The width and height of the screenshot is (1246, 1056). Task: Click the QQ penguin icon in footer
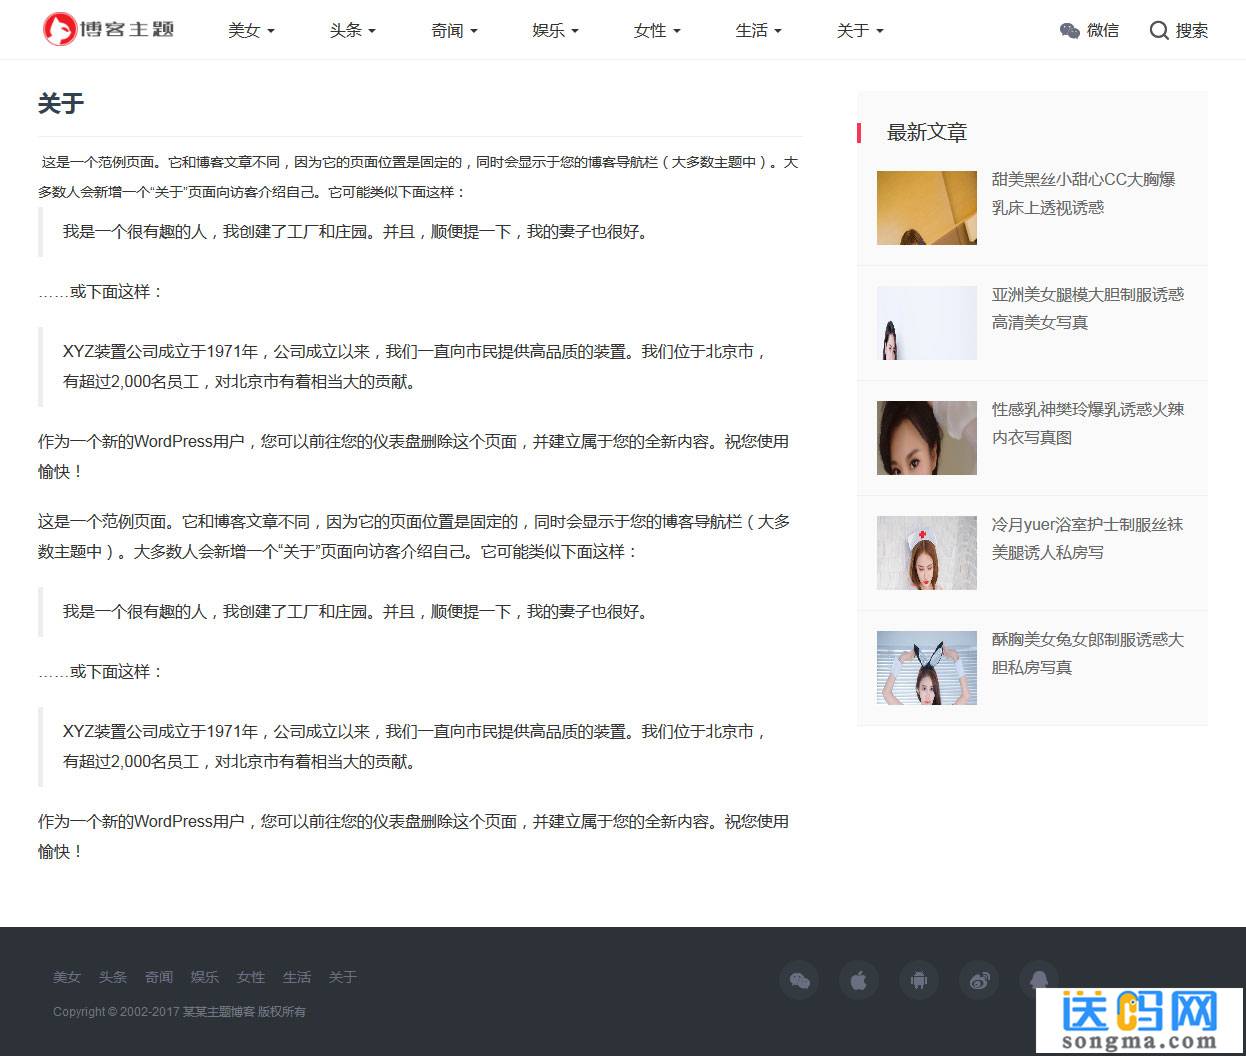pos(1039,980)
